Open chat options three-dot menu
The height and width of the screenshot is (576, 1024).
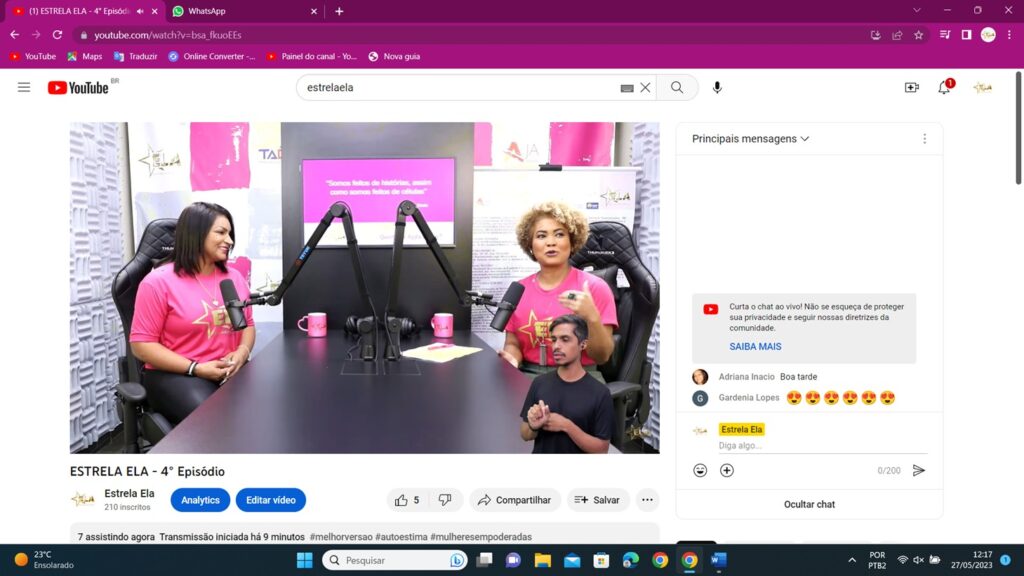(924, 139)
